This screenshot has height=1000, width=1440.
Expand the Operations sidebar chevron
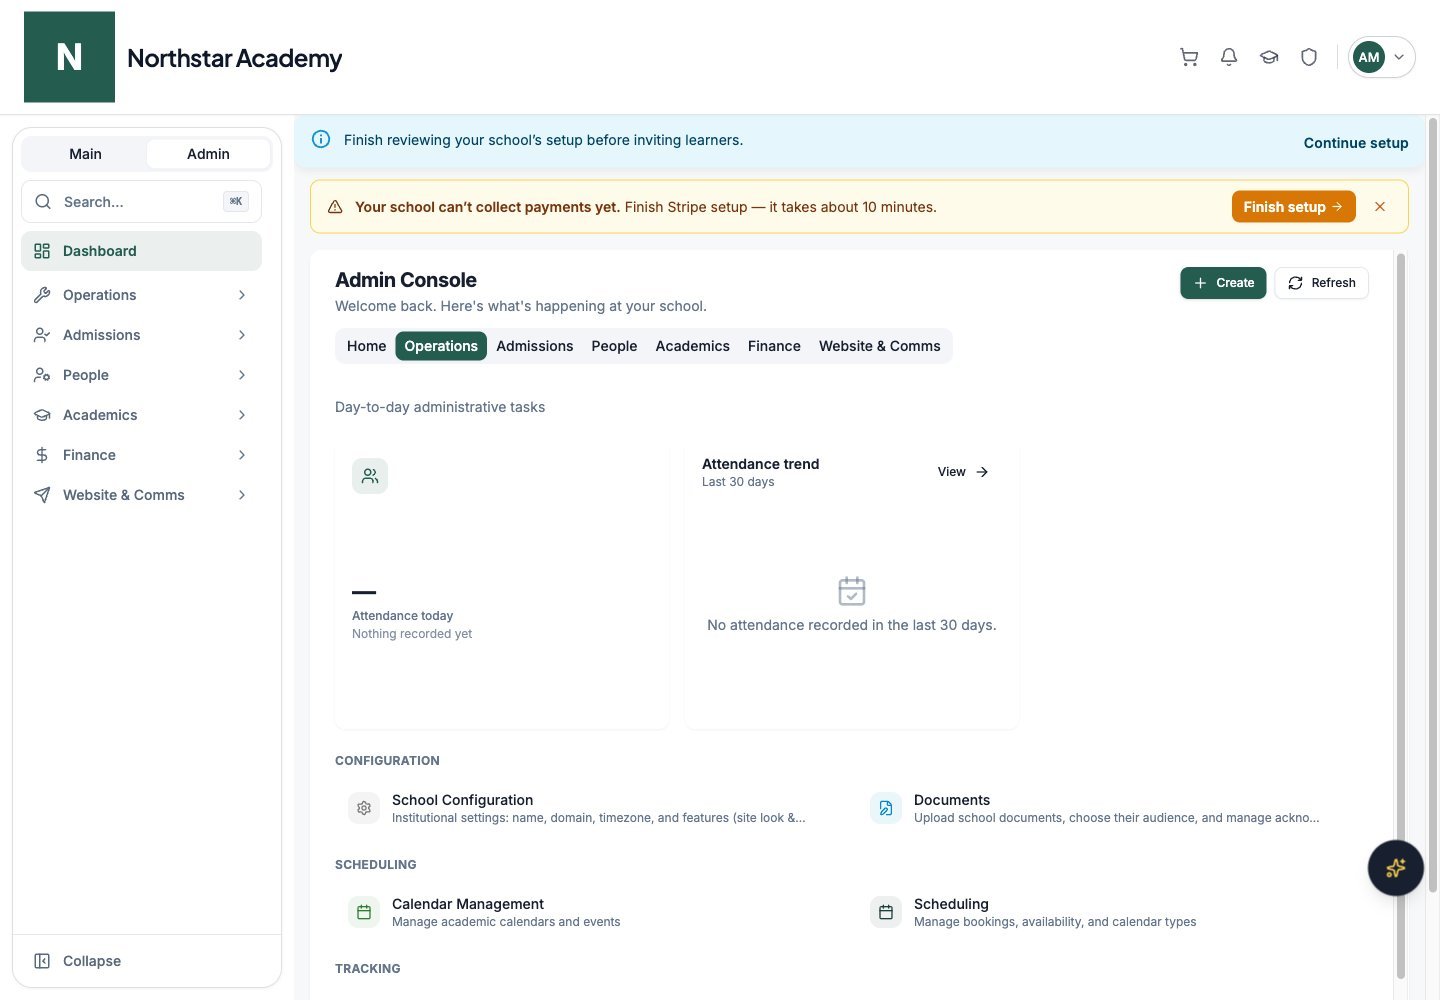(242, 295)
